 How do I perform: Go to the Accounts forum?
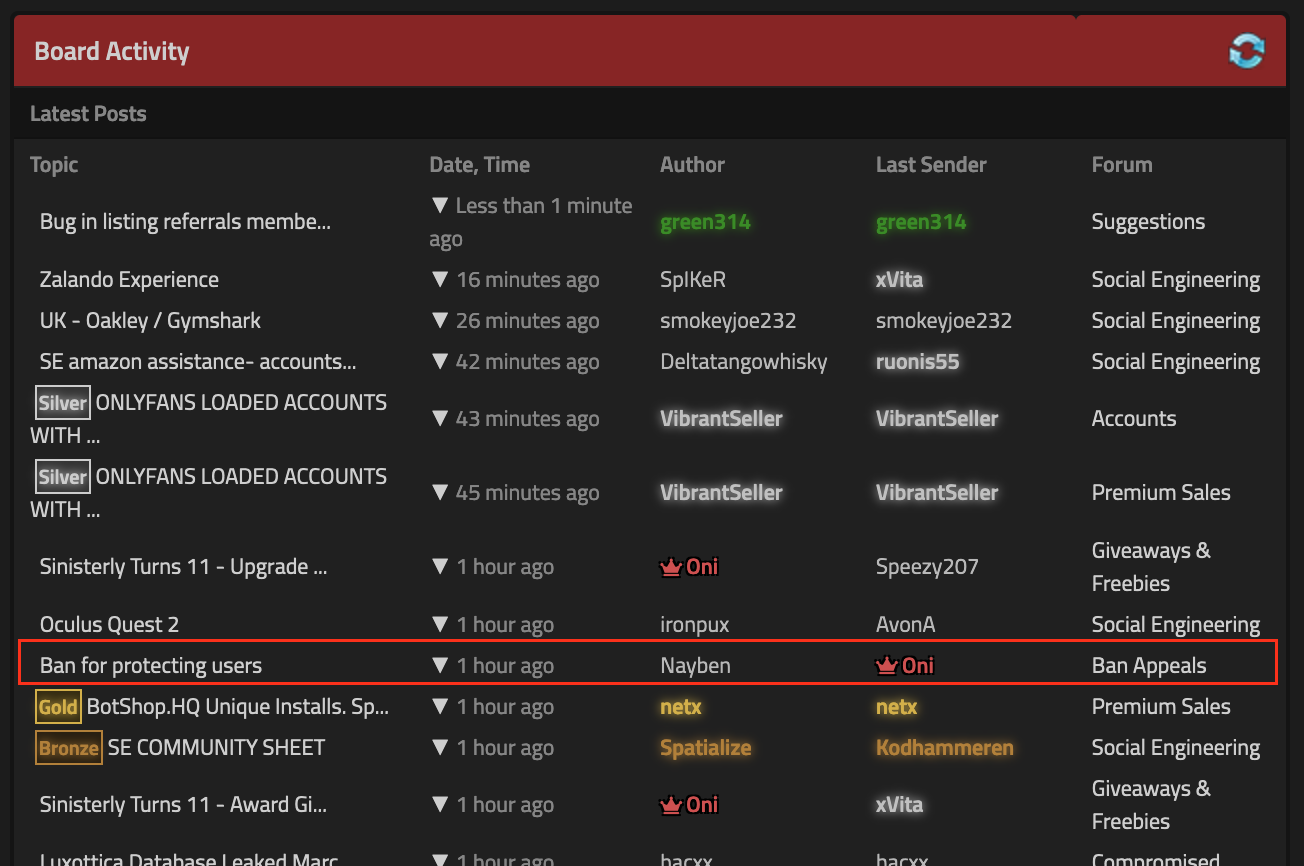(x=1134, y=419)
